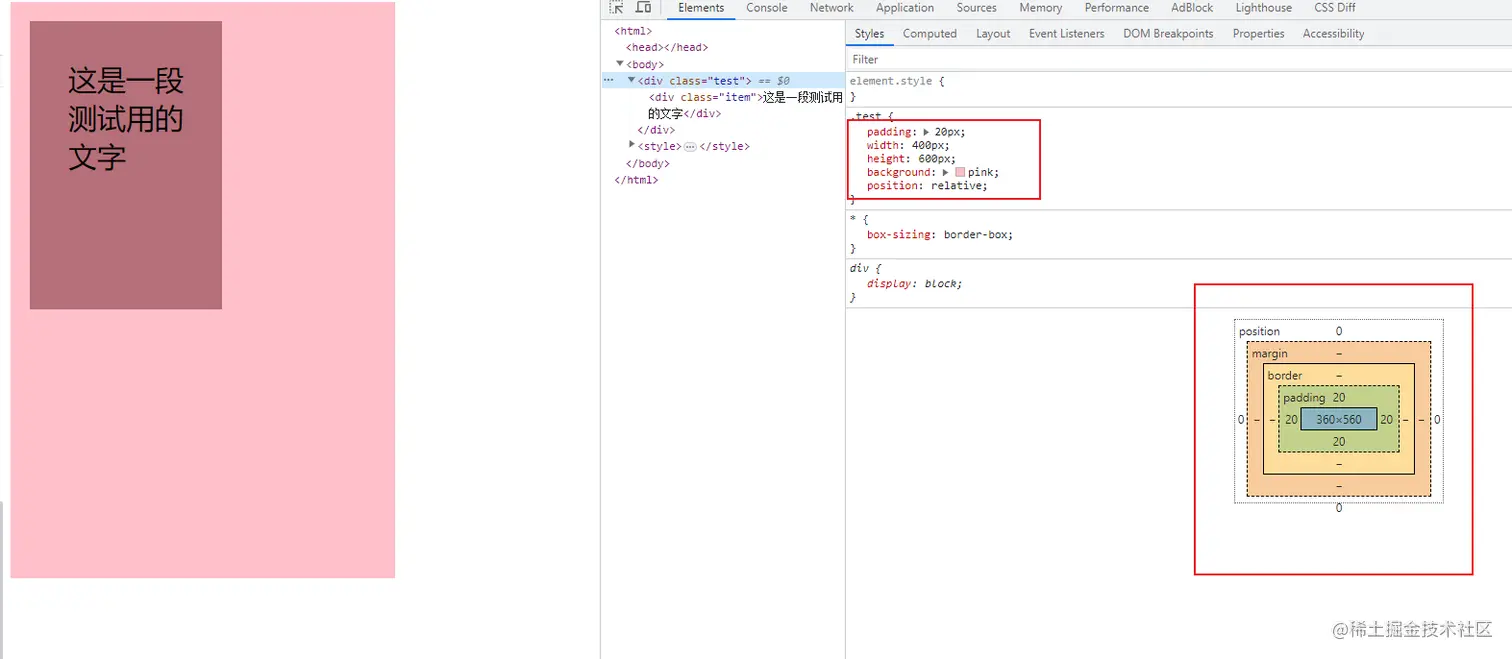Open the Console tab
This screenshot has height=659, width=1512.
pyautogui.click(x=767, y=8)
